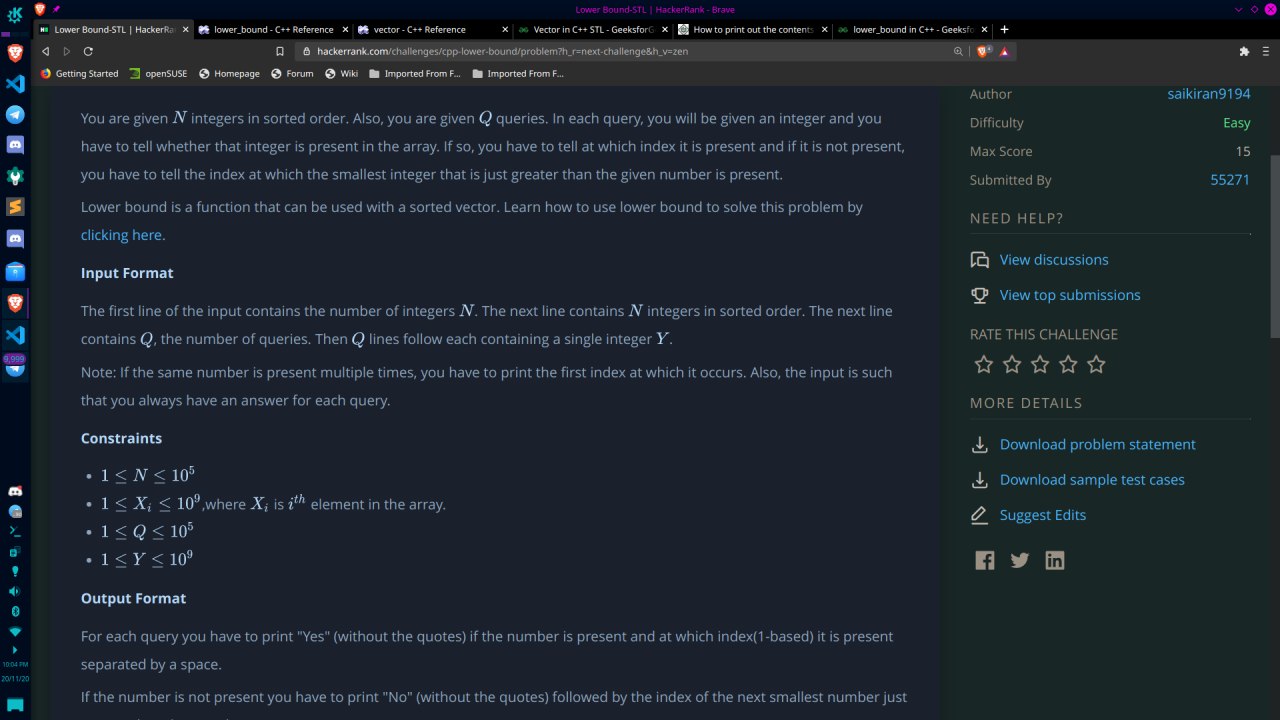This screenshot has width=1280, height=720.
Task: Open Brave Shields lion icon in address bar
Action: [983, 51]
